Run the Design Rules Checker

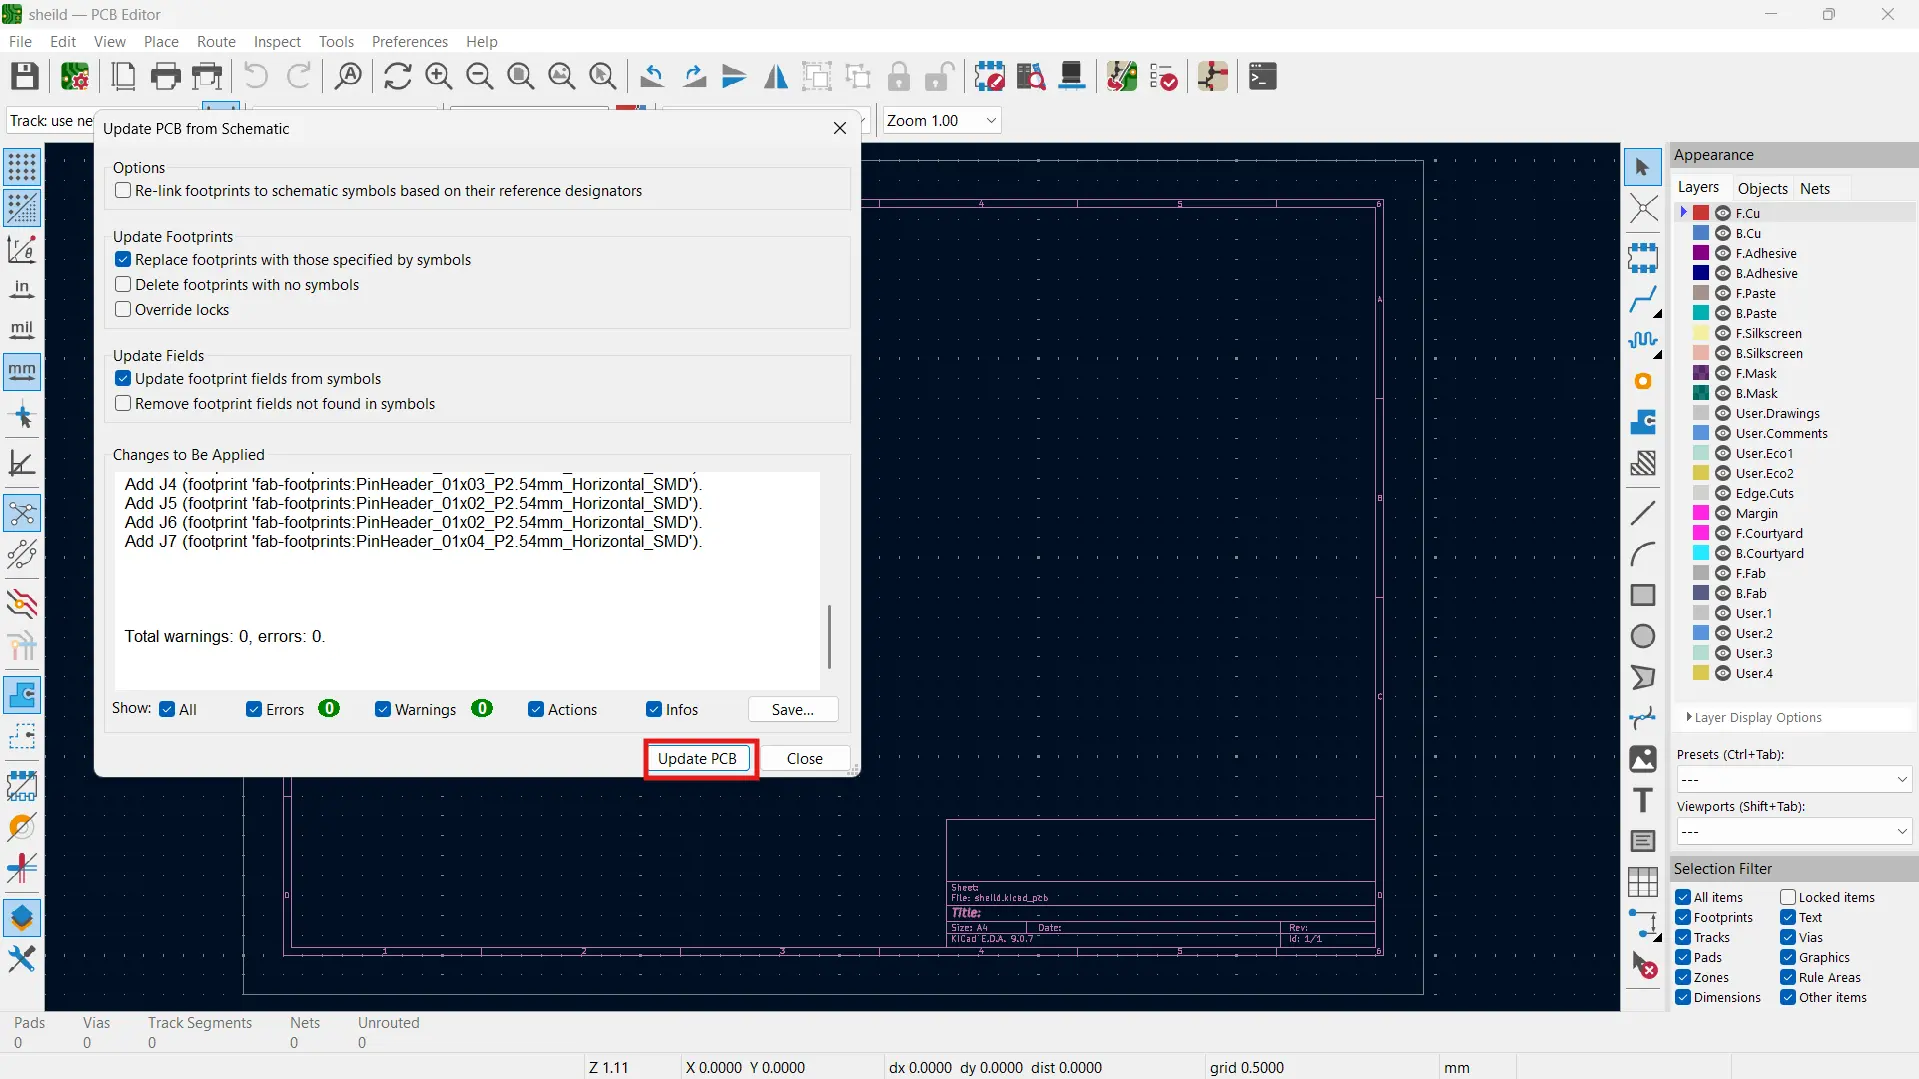1164,76
